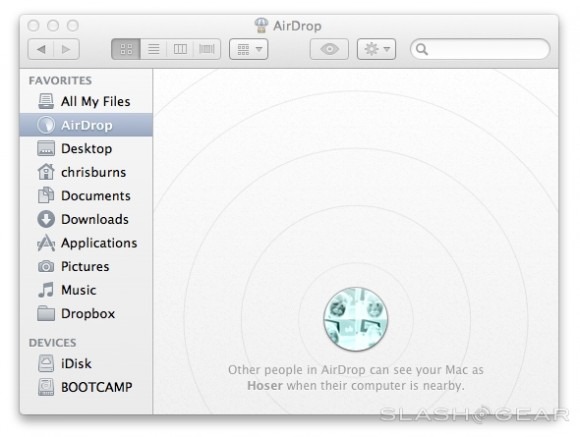Select the Desktop sidebar item
This screenshot has height=437, width=580.
click(86, 149)
